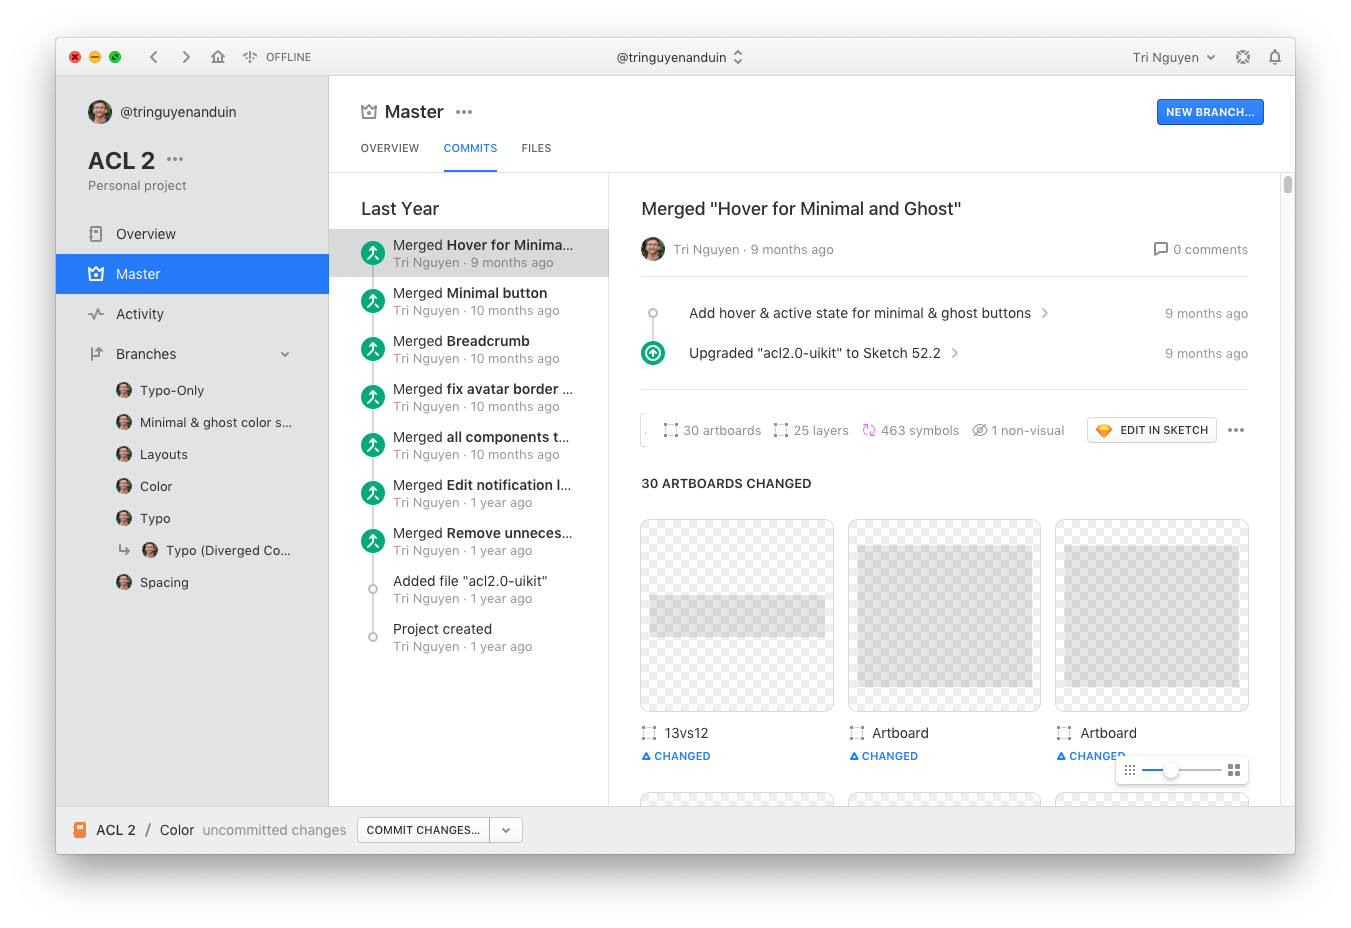This screenshot has width=1351, height=928.
Task: Select the Merged Minimal button commit
Action: (469, 301)
